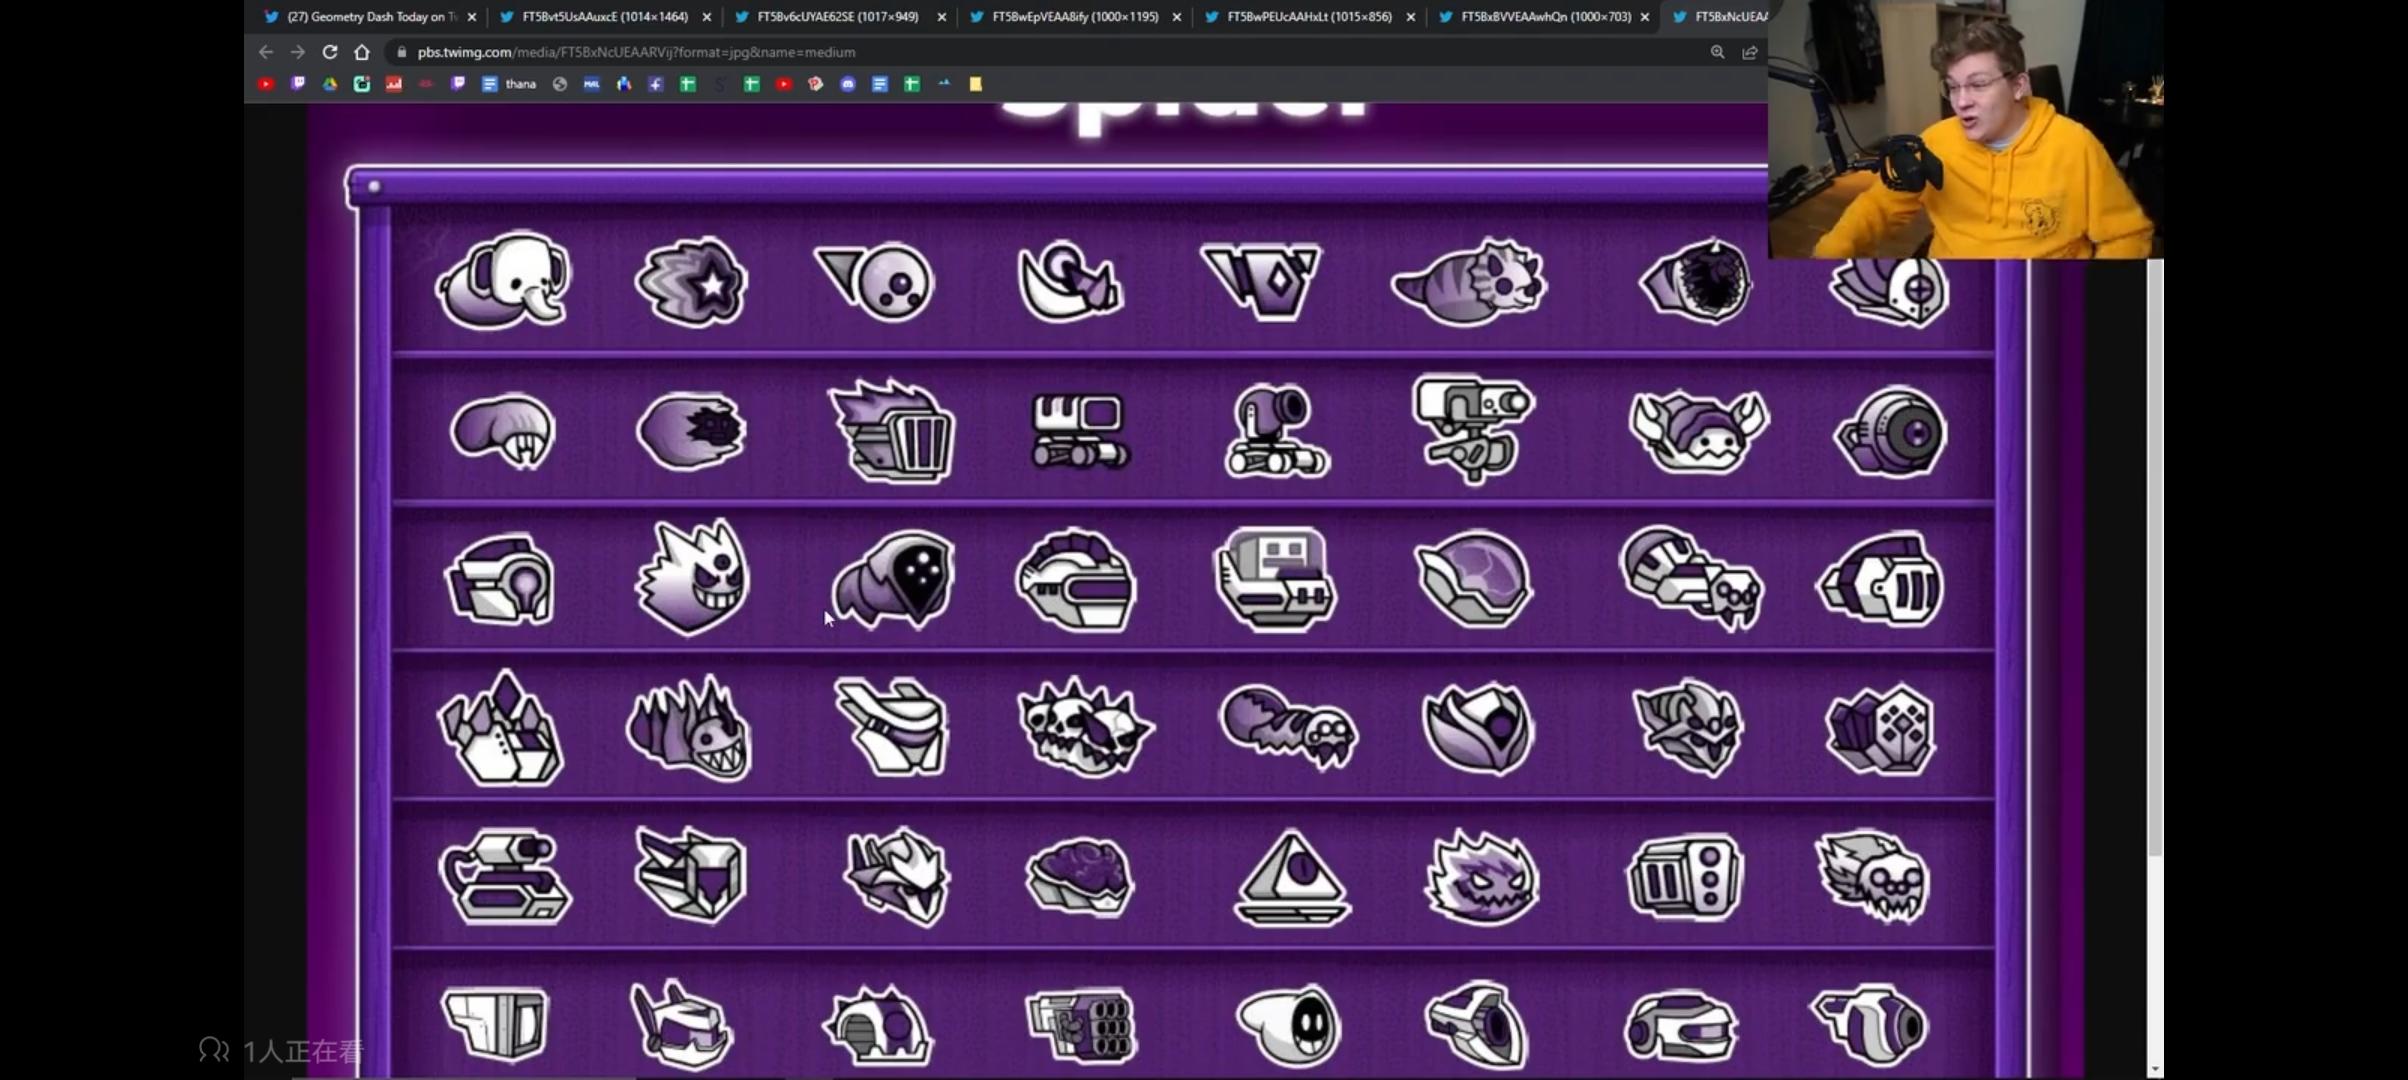The image size is (2408, 1080).
Task: Click the lock icon beside pbs.twimg.com
Action: (402, 52)
